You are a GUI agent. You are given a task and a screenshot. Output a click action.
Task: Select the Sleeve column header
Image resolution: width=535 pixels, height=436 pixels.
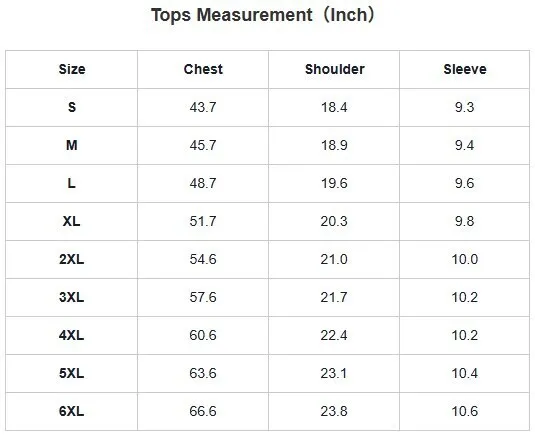coord(465,69)
